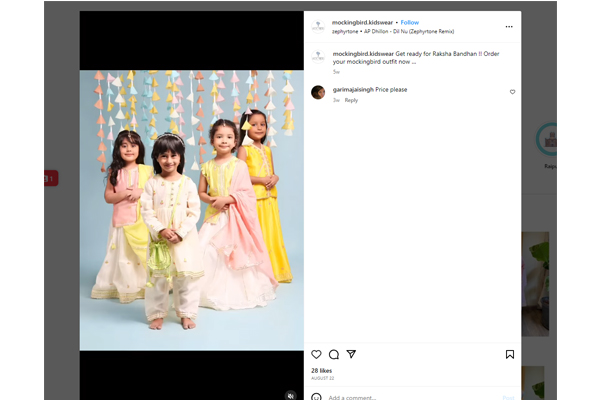Open the garimajaisingh username link
The image size is (600, 400).
353,90
